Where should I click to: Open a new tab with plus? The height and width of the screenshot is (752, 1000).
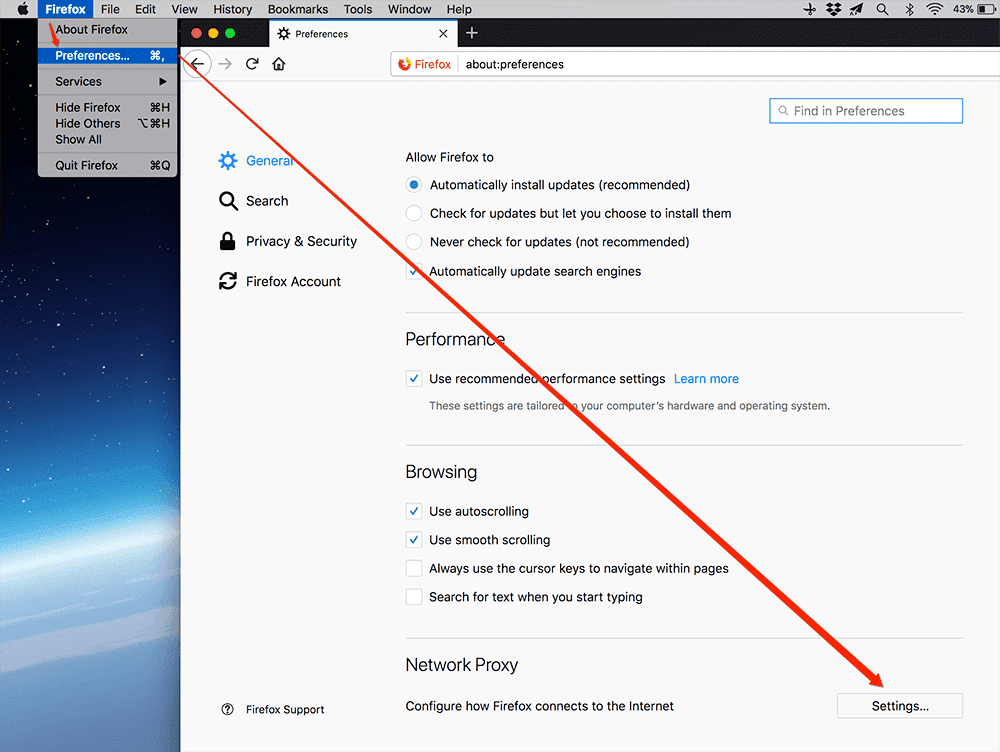(472, 33)
